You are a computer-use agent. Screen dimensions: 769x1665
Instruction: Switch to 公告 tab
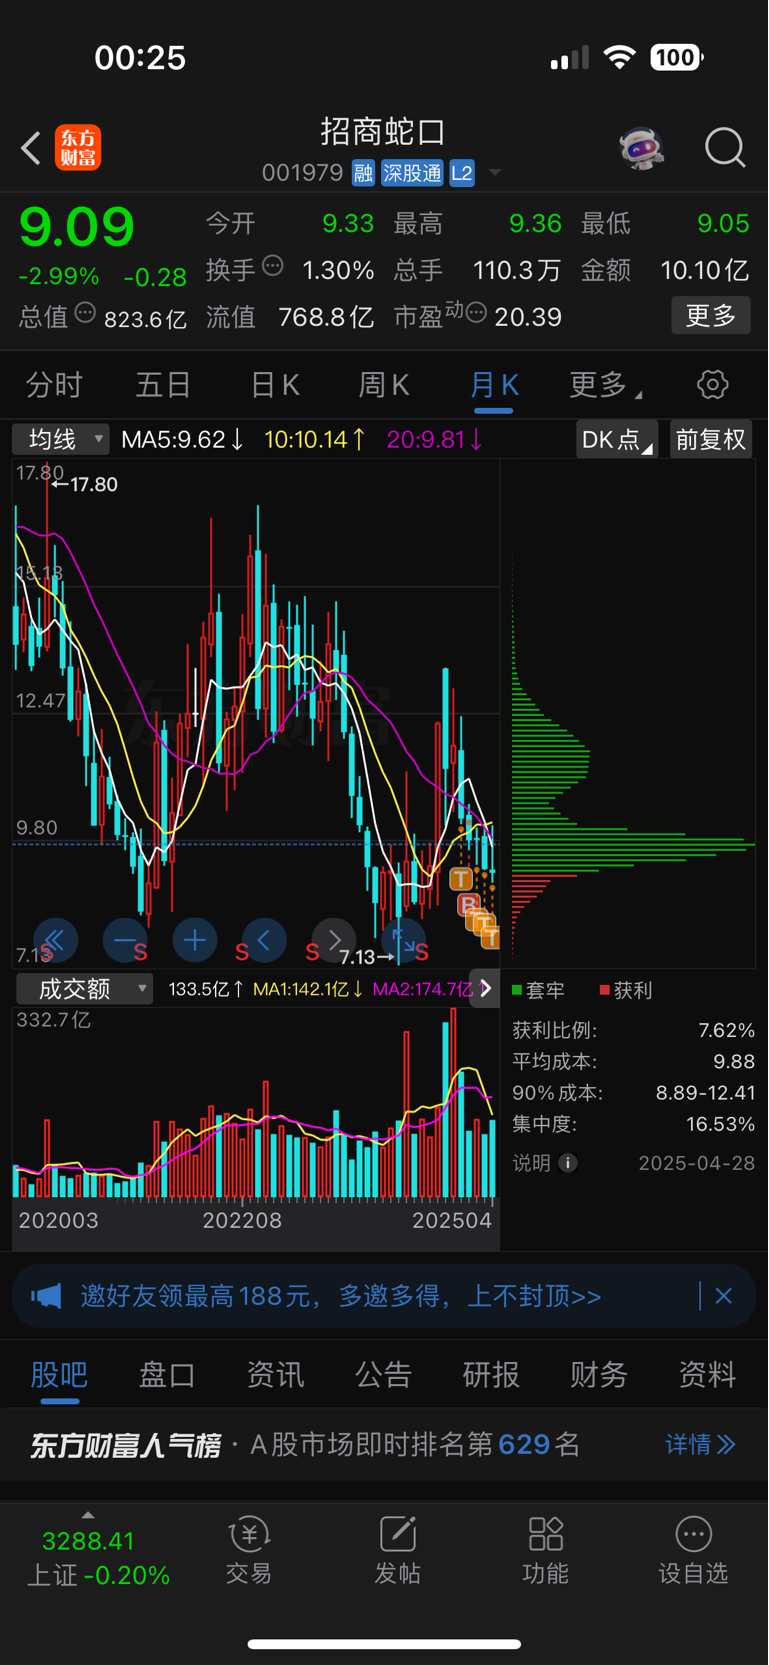[383, 1375]
